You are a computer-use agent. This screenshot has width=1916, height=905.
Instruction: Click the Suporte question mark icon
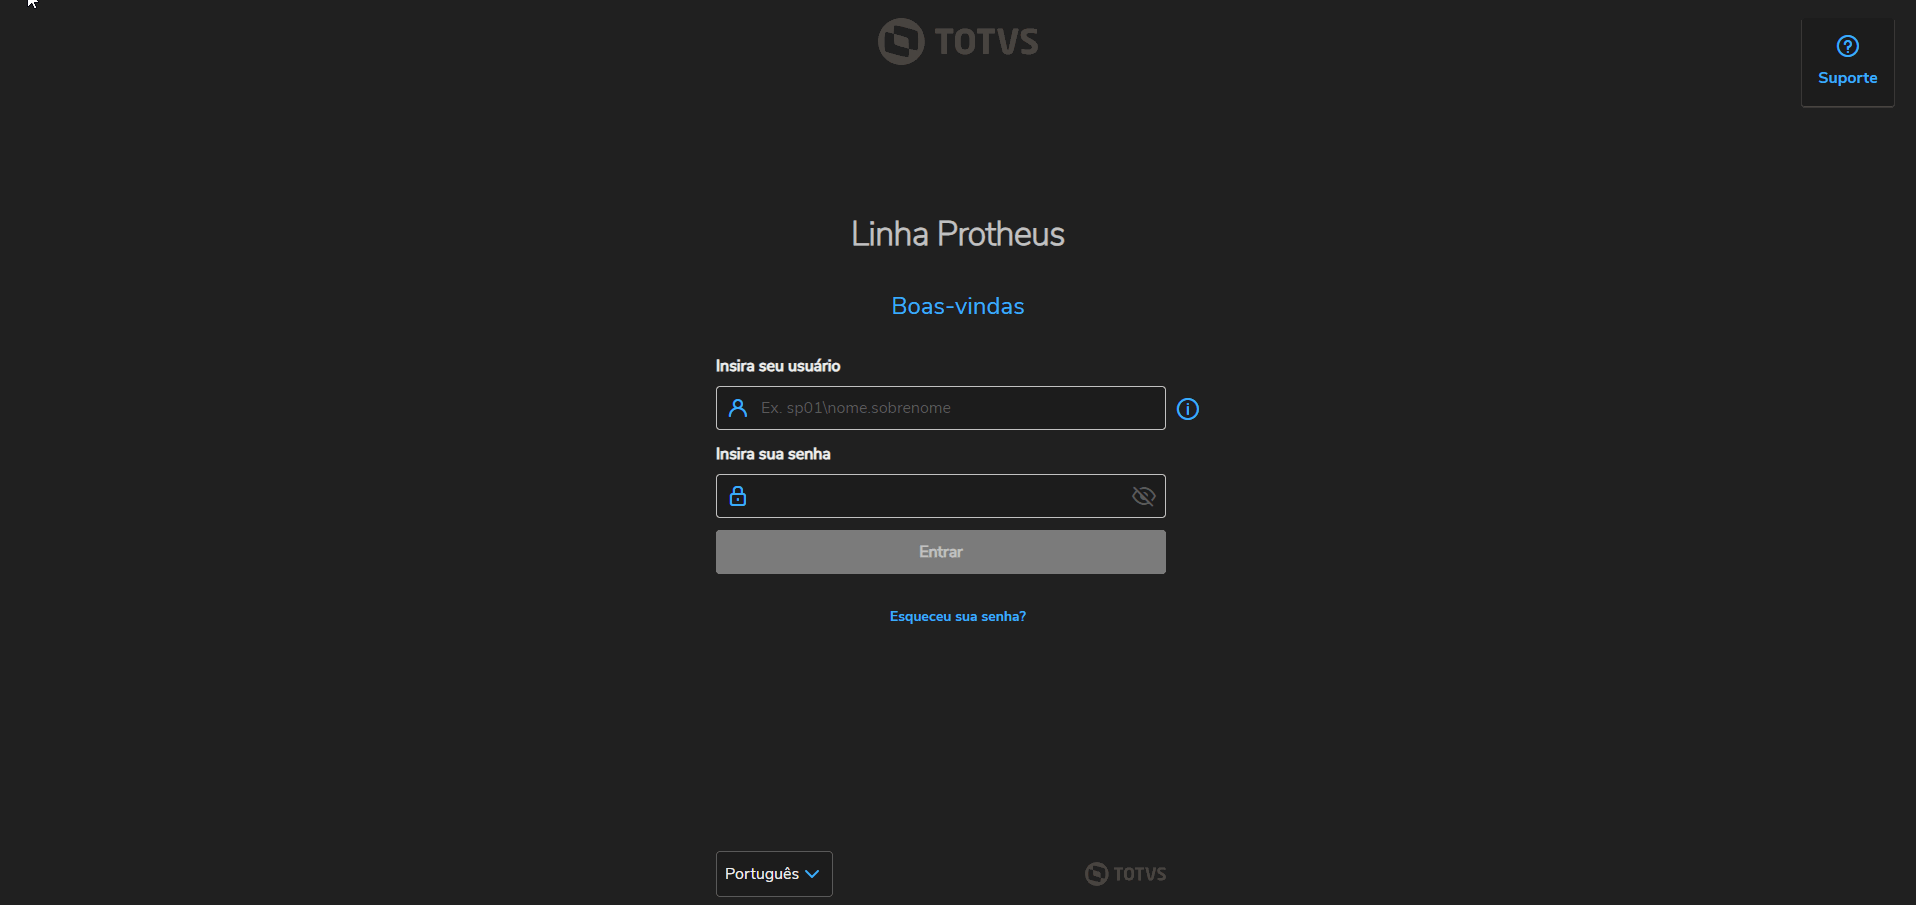point(1847,46)
